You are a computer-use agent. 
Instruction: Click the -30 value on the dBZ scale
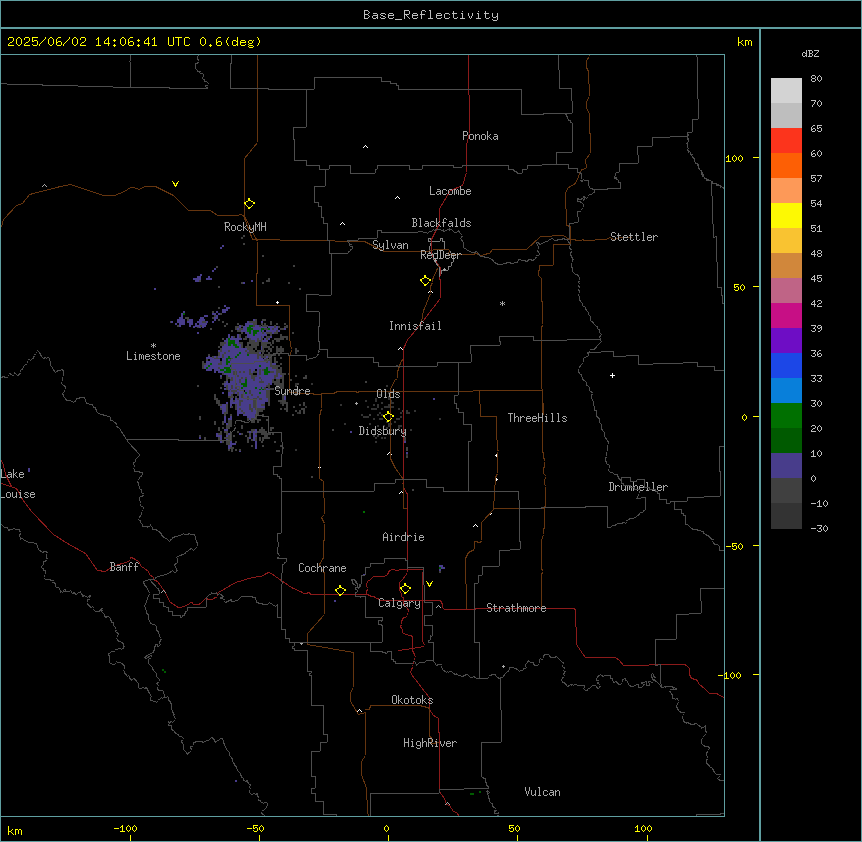coord(819,529)
